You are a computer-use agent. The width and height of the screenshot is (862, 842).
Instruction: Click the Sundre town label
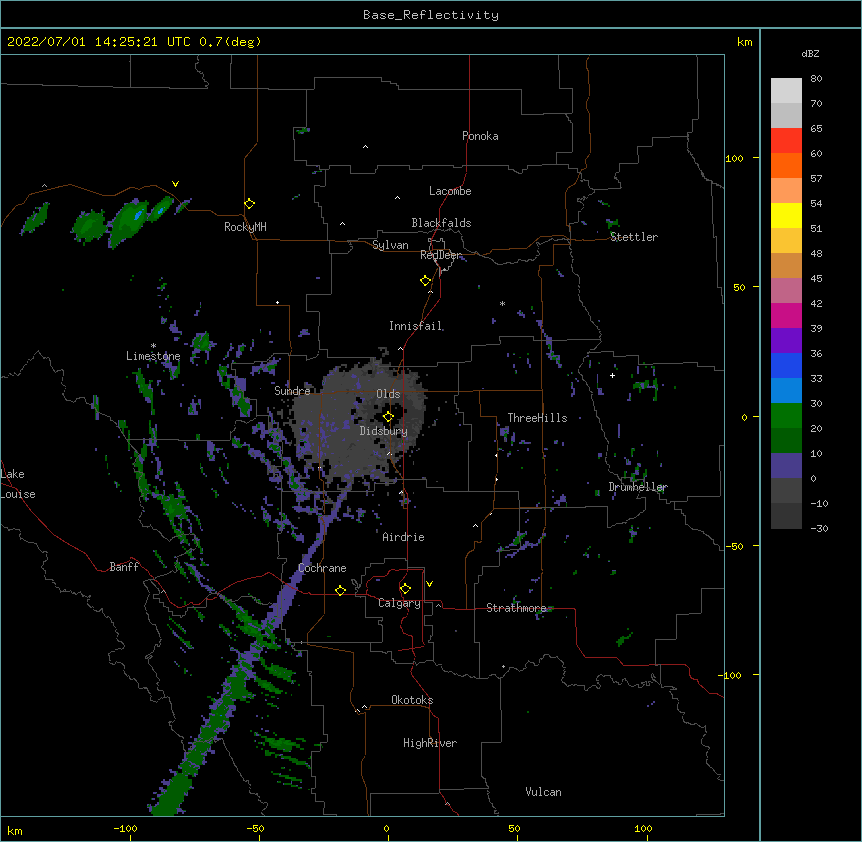click(x=292, y=391)
